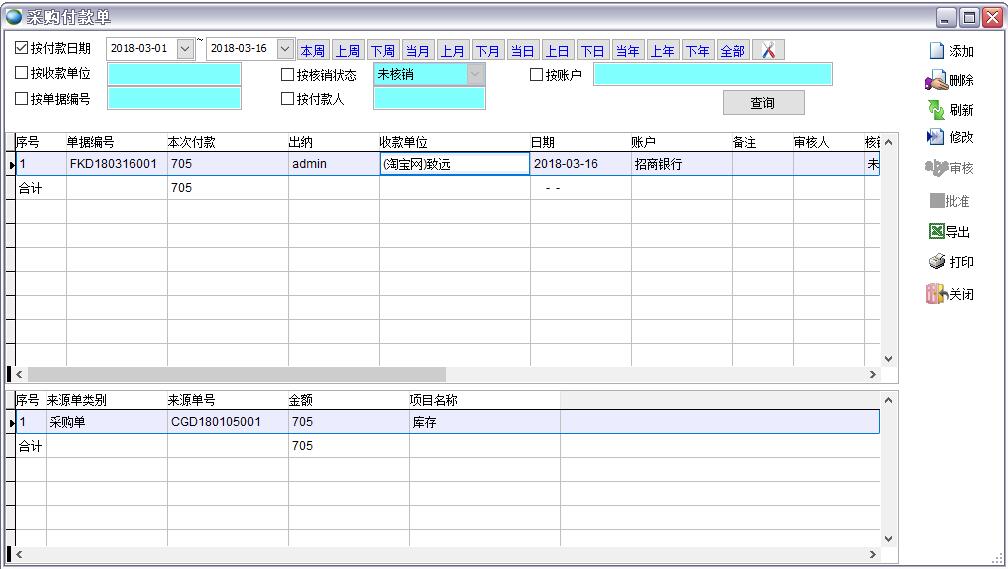Click the 导出 (Export) Excel icon
1008x569 pixels.
point(936,232)
